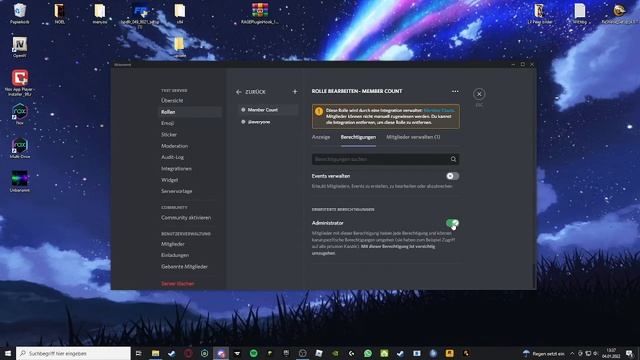
Task: Open the three-dots role options menu
Action: [x=455, y=91]
